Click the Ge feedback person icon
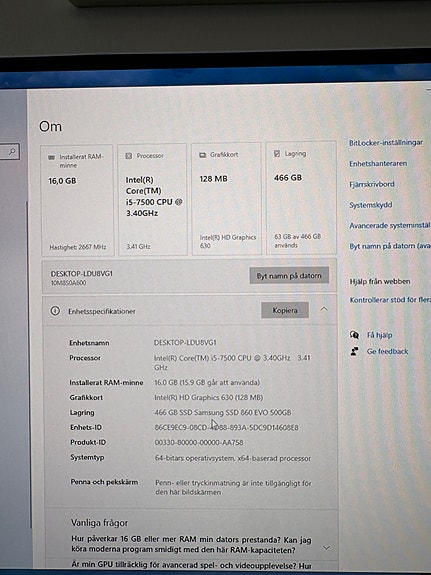Viewport: 431px width, 575px height. pos(354,351)
